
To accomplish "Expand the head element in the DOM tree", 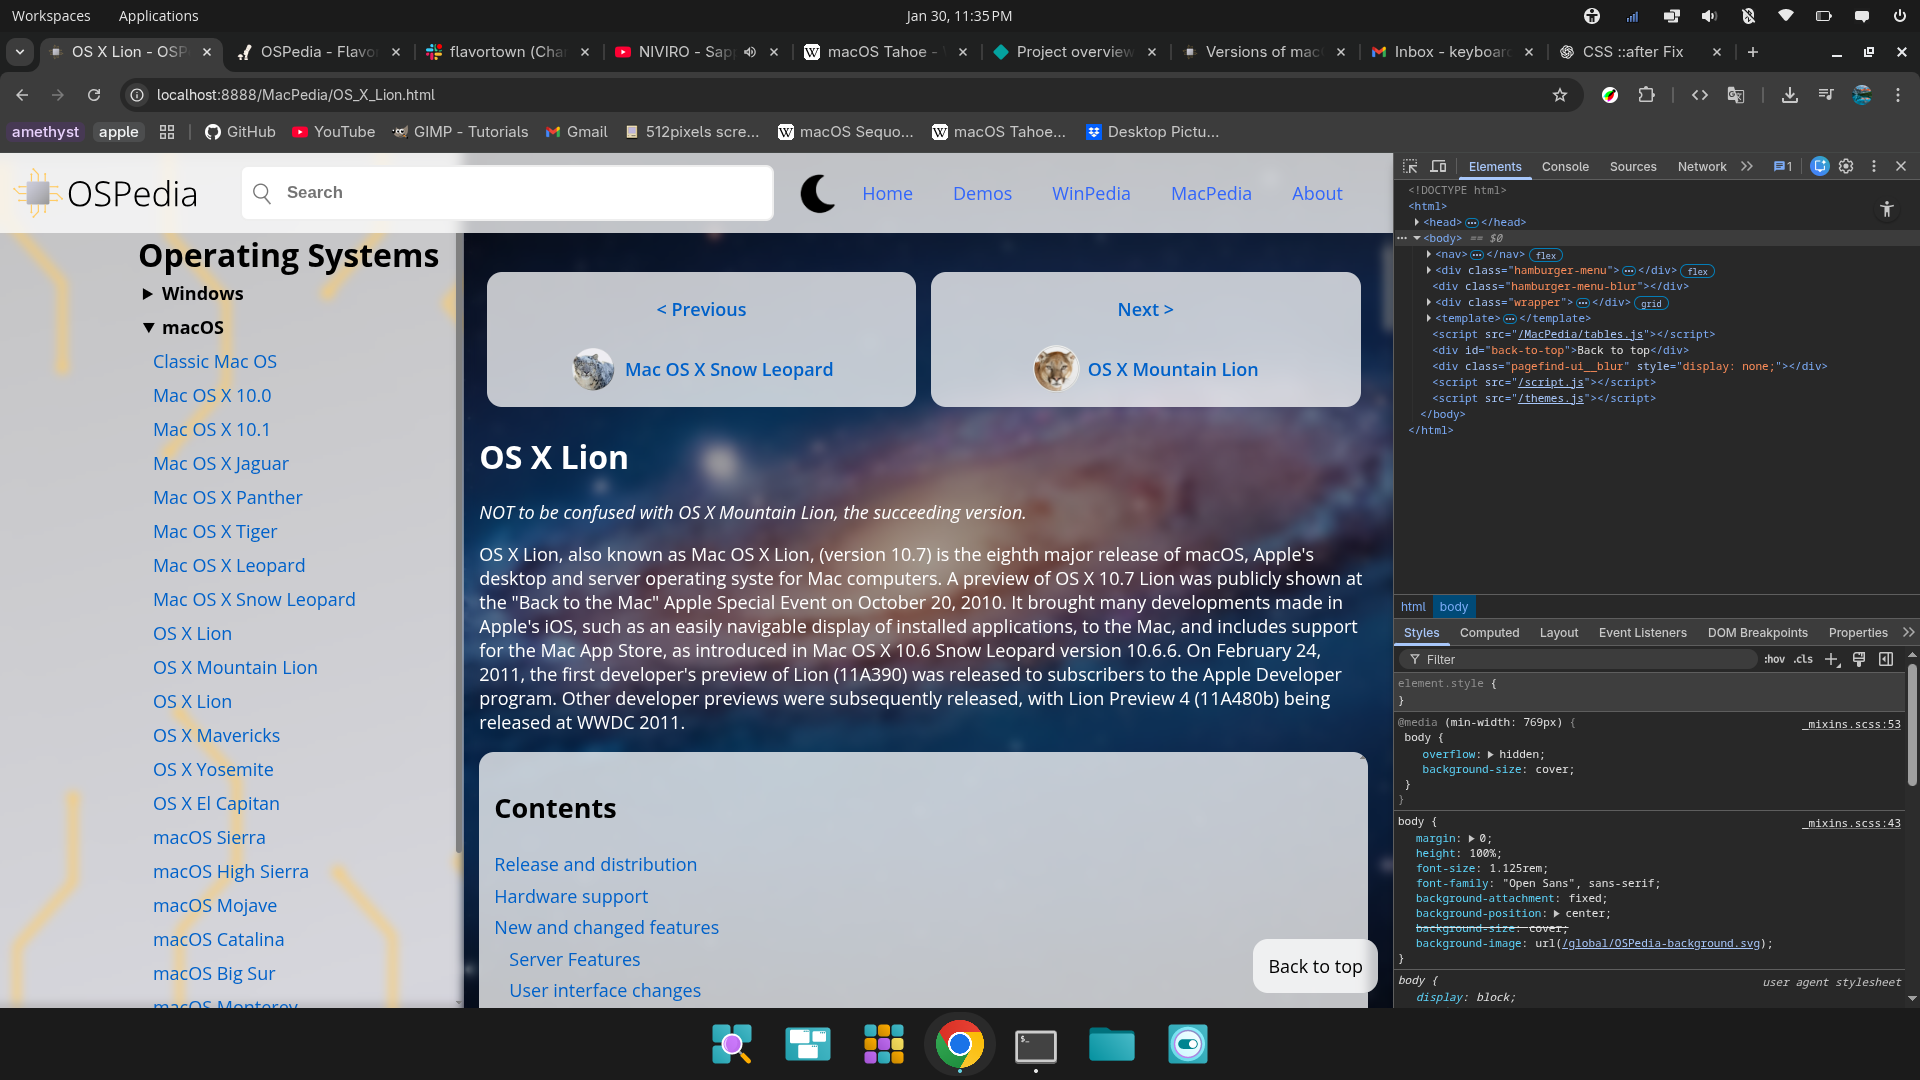I will pos(1417,222).
